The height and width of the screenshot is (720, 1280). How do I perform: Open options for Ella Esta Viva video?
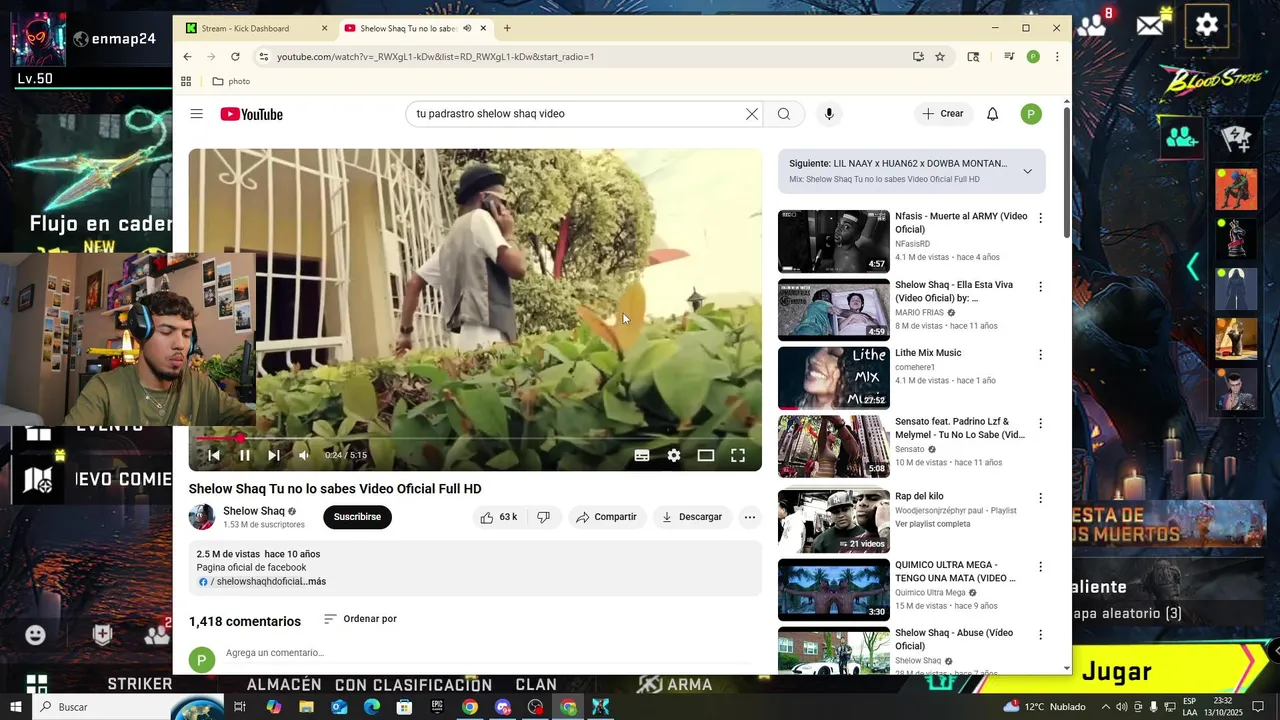click(1040, 286)
